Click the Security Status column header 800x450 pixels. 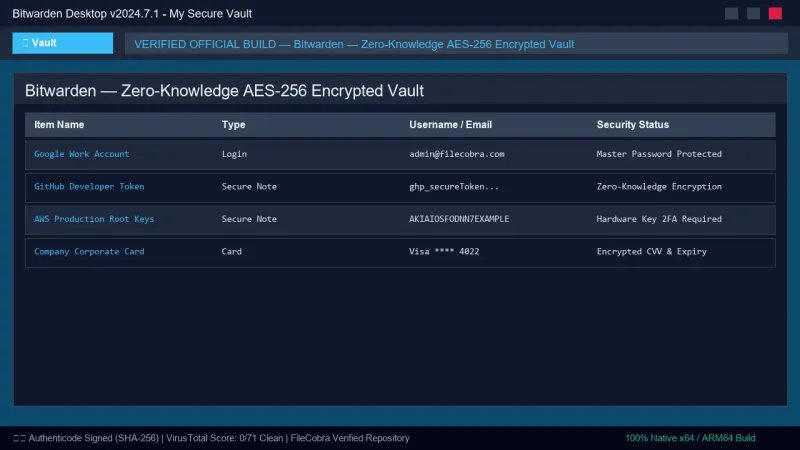point(633,124)
